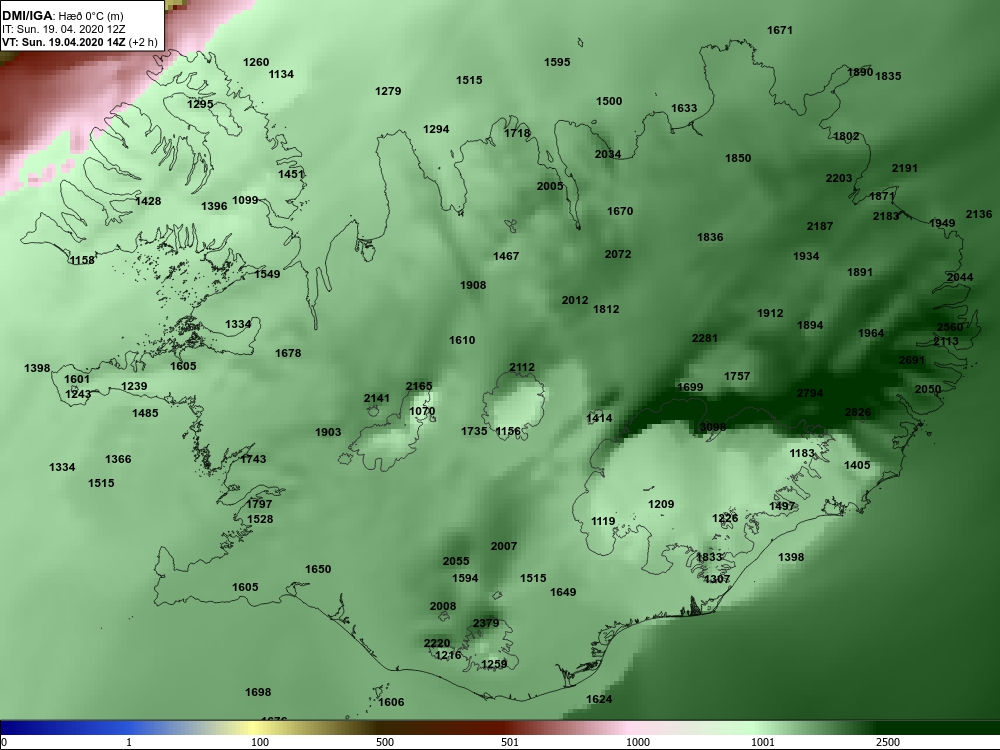This screenshot has height=750, width=1000.
Task: Click the 500 label on color scale
Action: pyautogui.click(x=385, y=742)
